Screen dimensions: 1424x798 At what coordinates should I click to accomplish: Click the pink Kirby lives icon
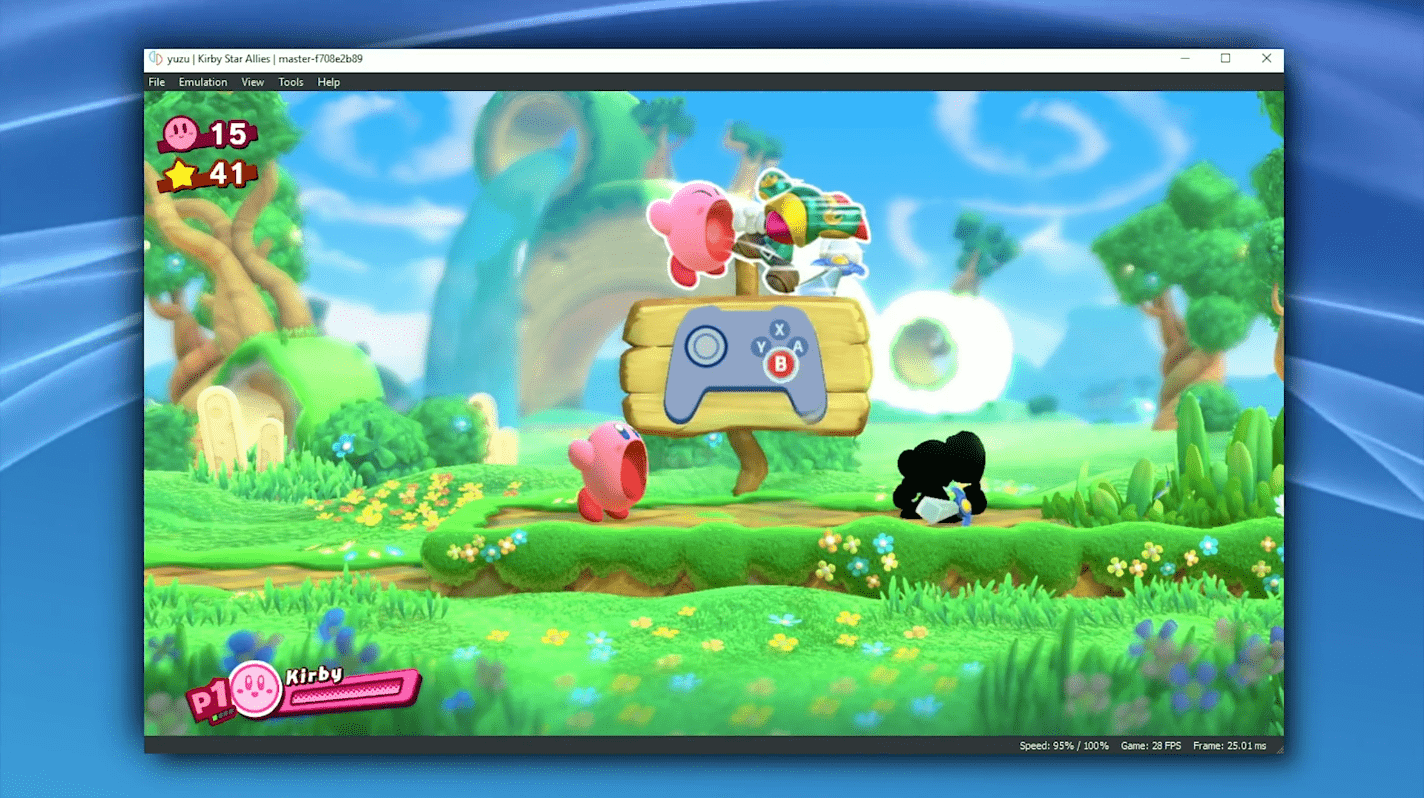(x=181, y=131)
